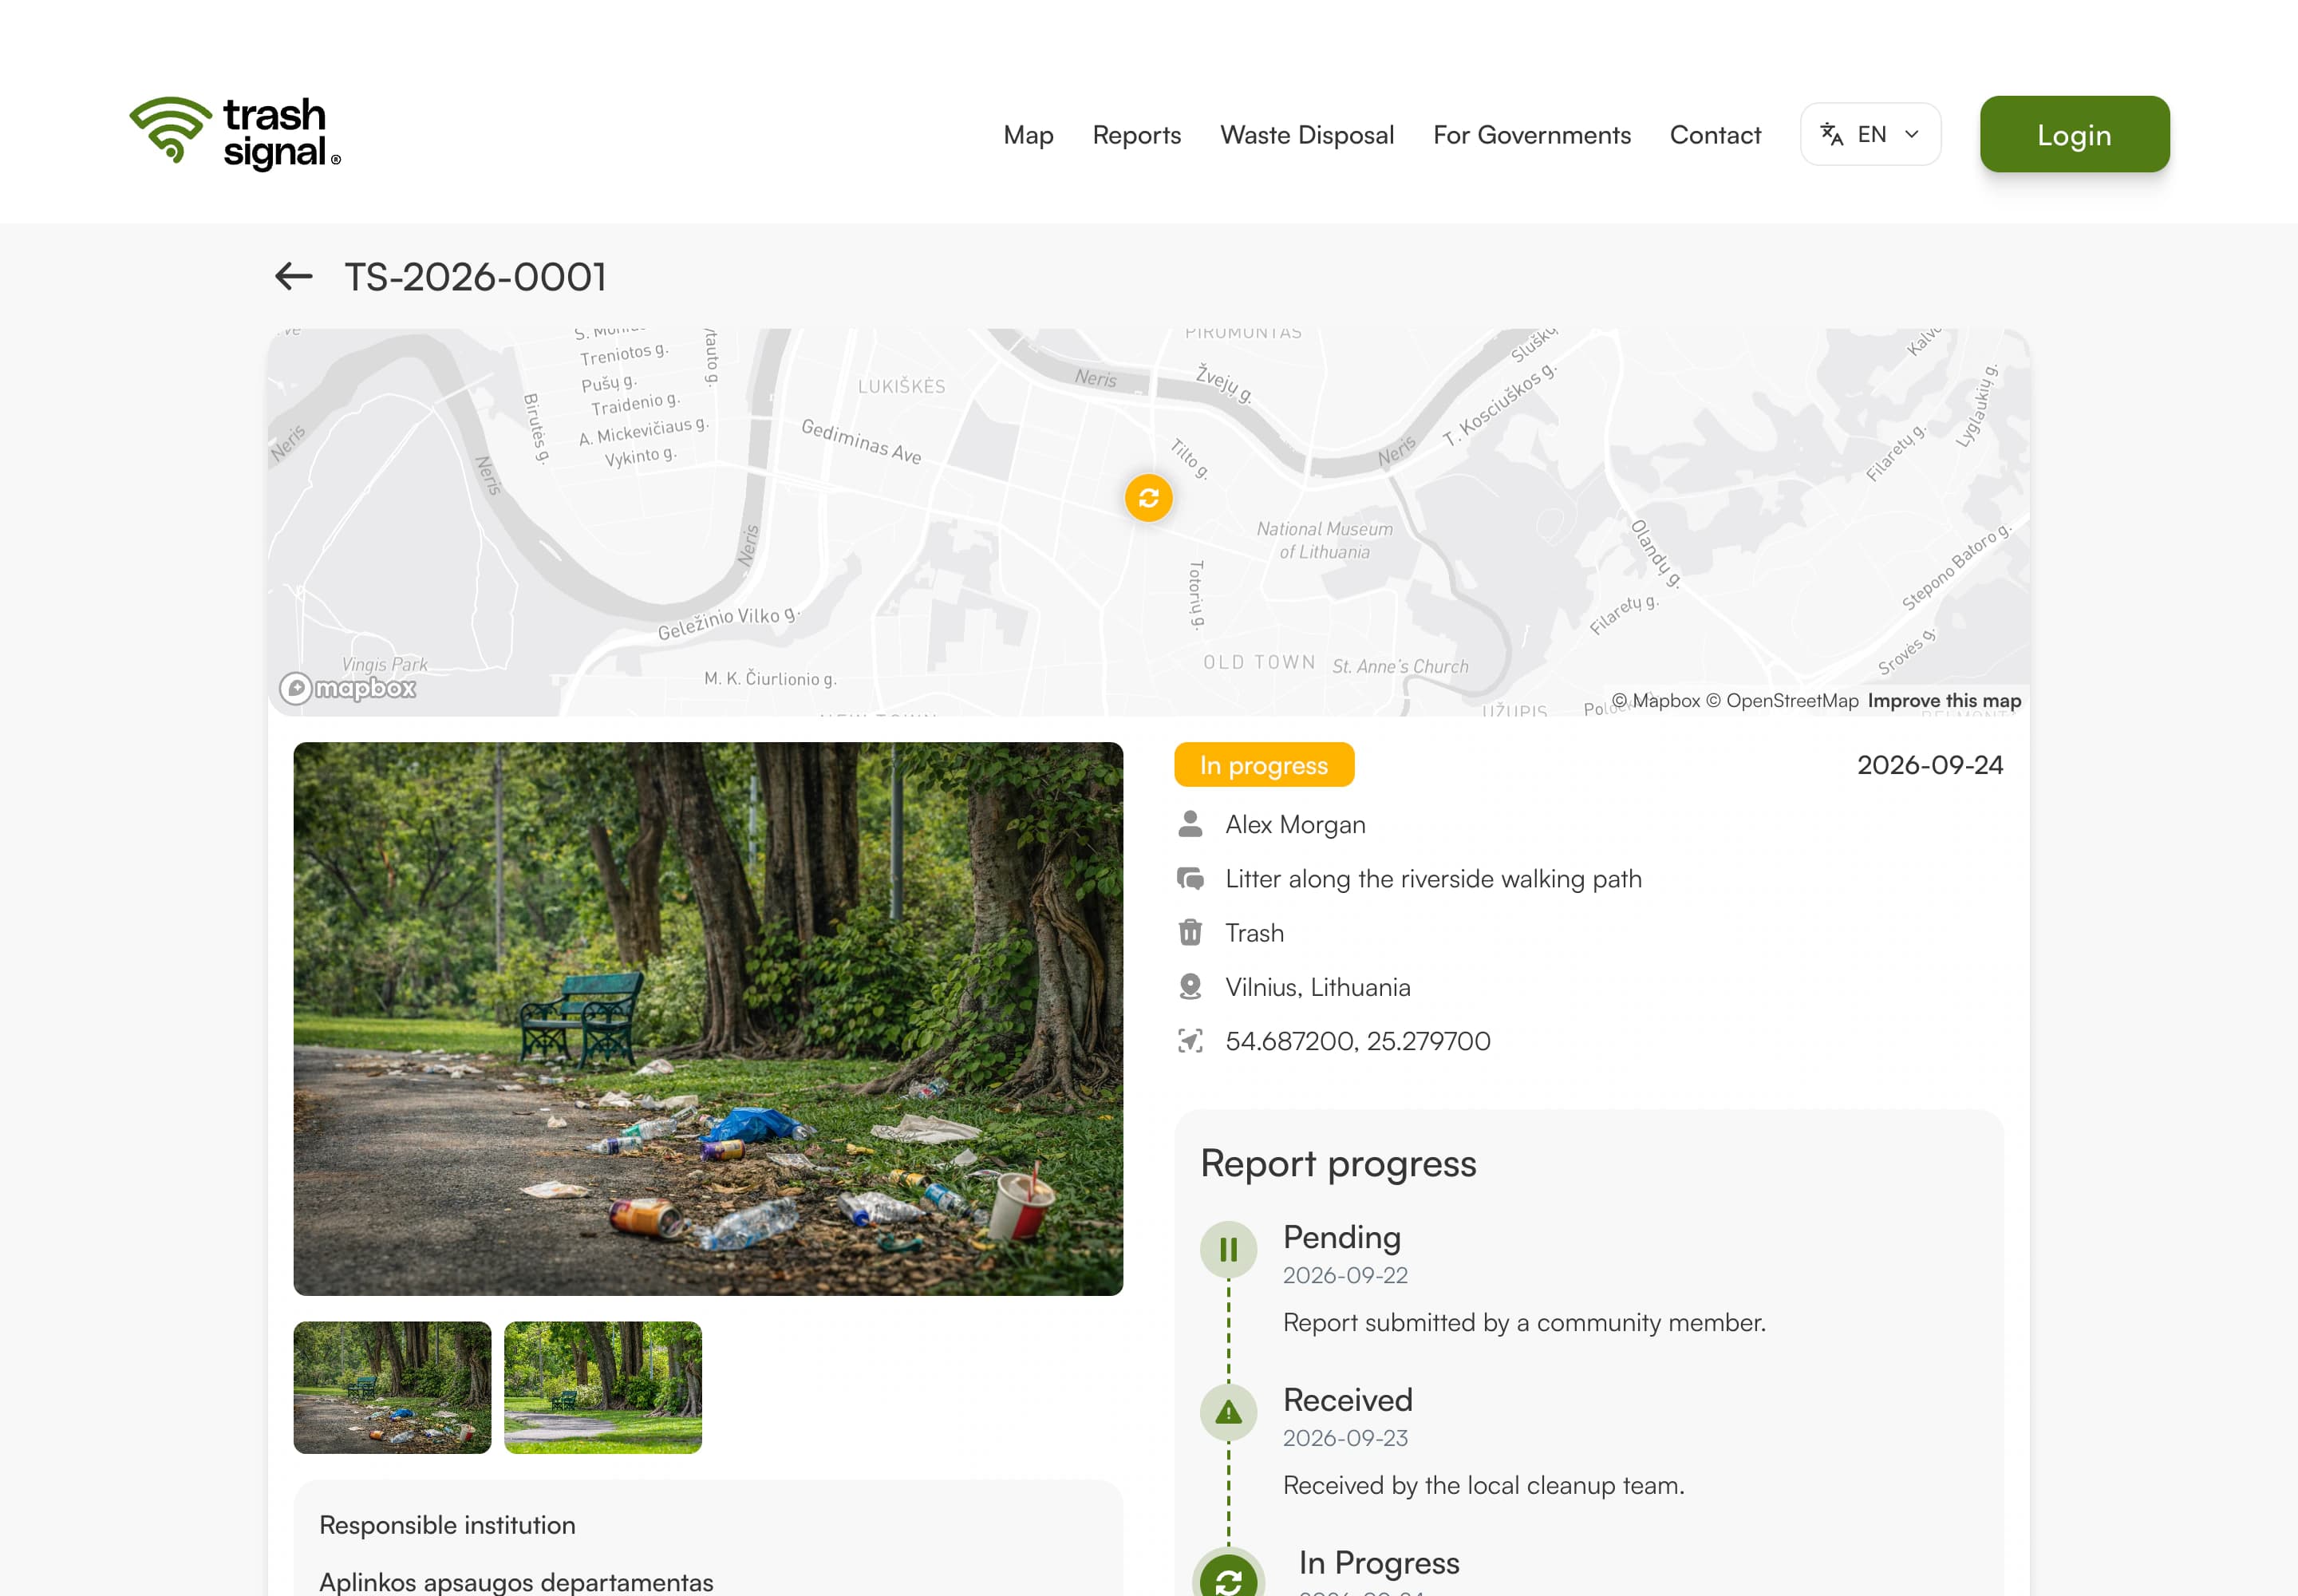Go back using the left arrow icon
The width and height of the screenshot is (2298, 1596).
pos(294,276)
